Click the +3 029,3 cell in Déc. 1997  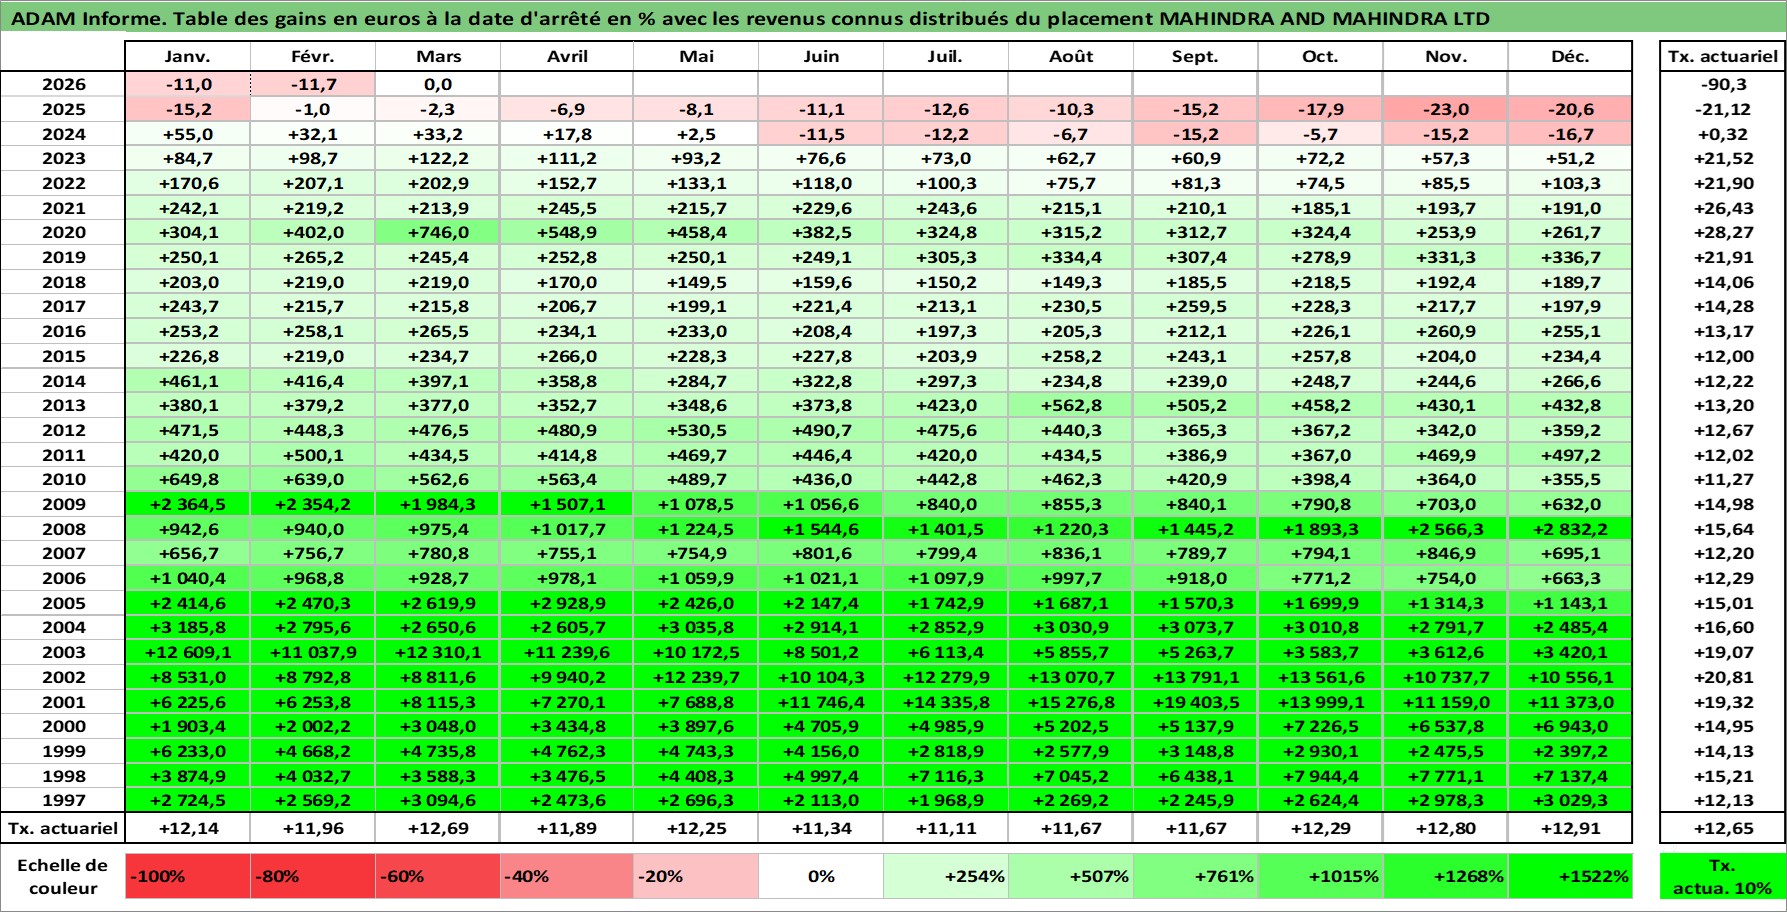pos(1570,800)
